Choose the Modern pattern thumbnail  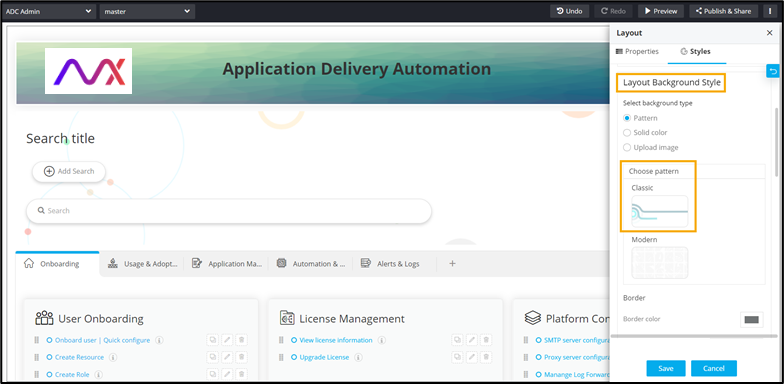[x=660, y=263]
